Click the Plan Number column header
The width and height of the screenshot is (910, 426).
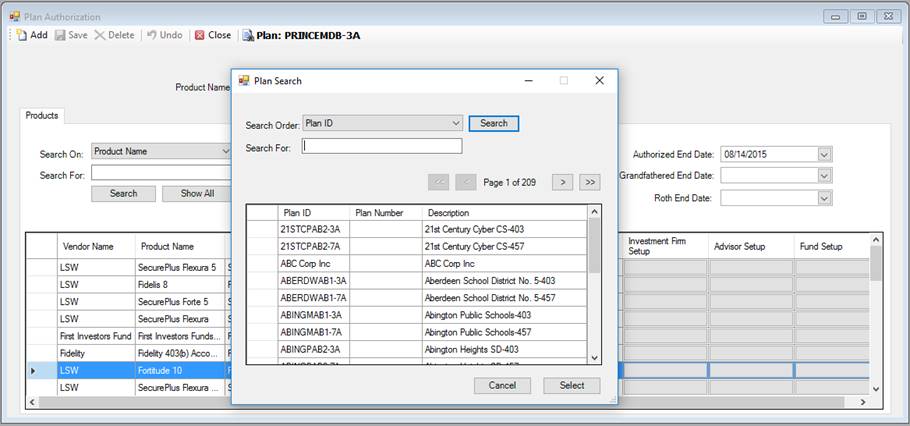(386, 212)
